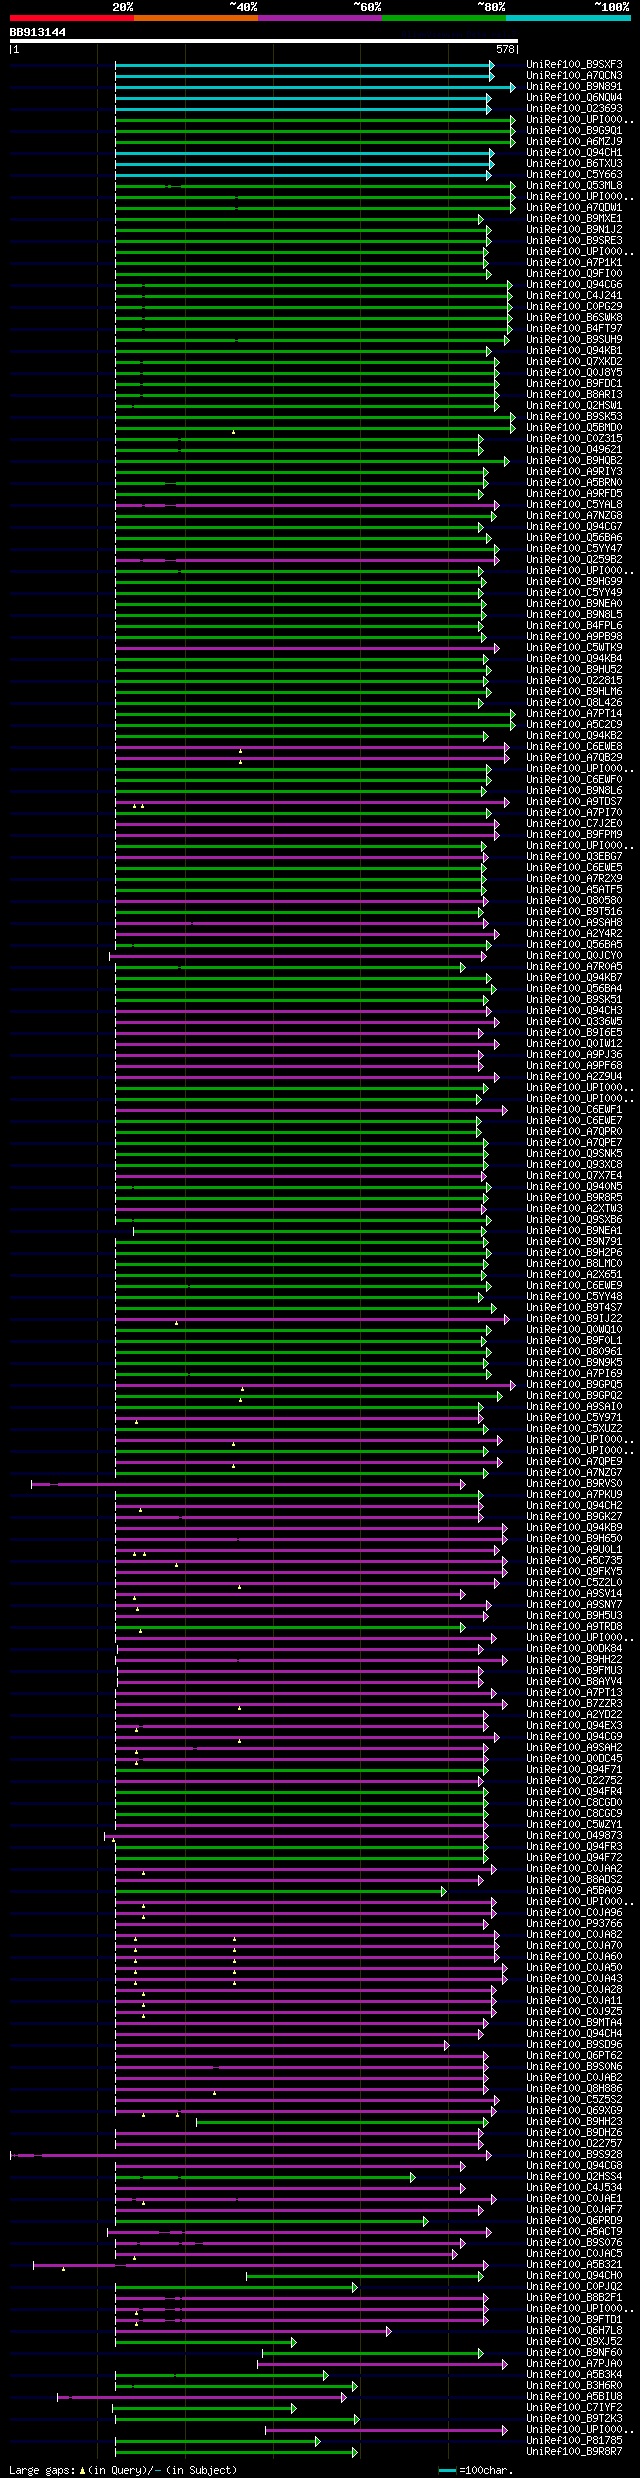Image resolution: width=640 pixels, height=2478 pixels.
Task: Click the UniRef100_A5B321 label
Action: click(x=574, y=2265)
